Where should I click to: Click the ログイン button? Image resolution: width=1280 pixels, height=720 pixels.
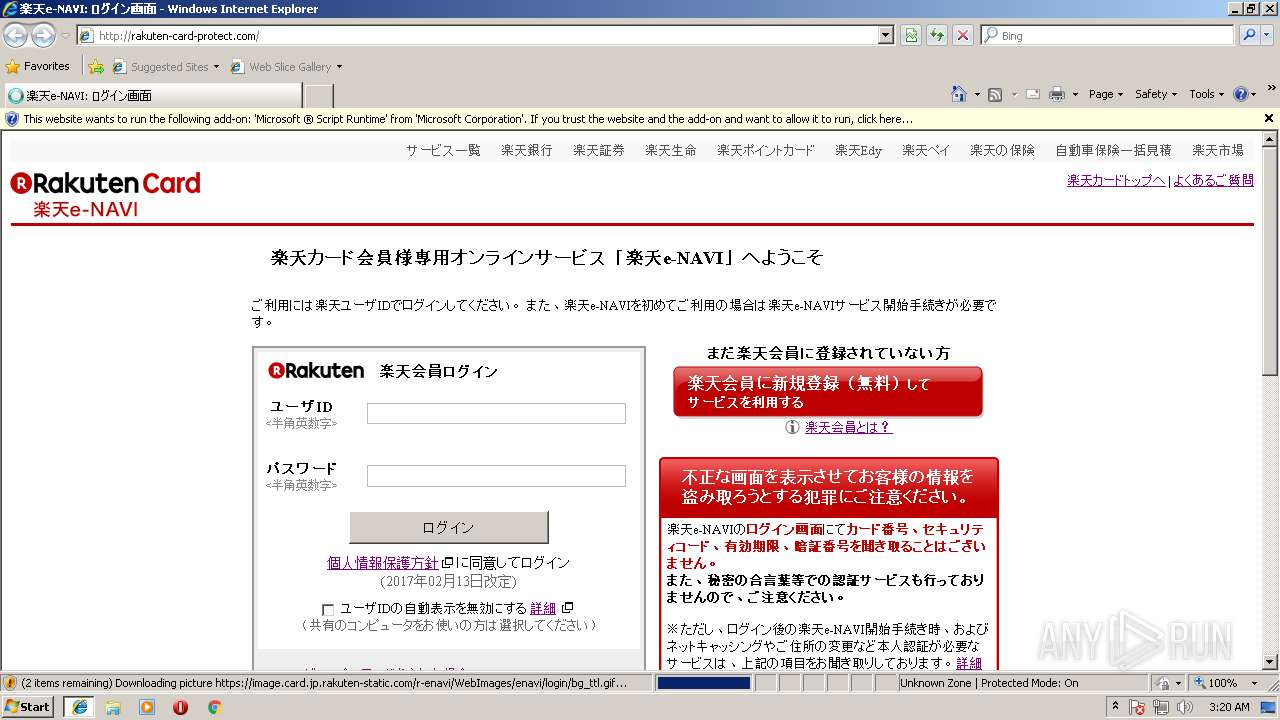pyautogui.click(x=449, y=527)
